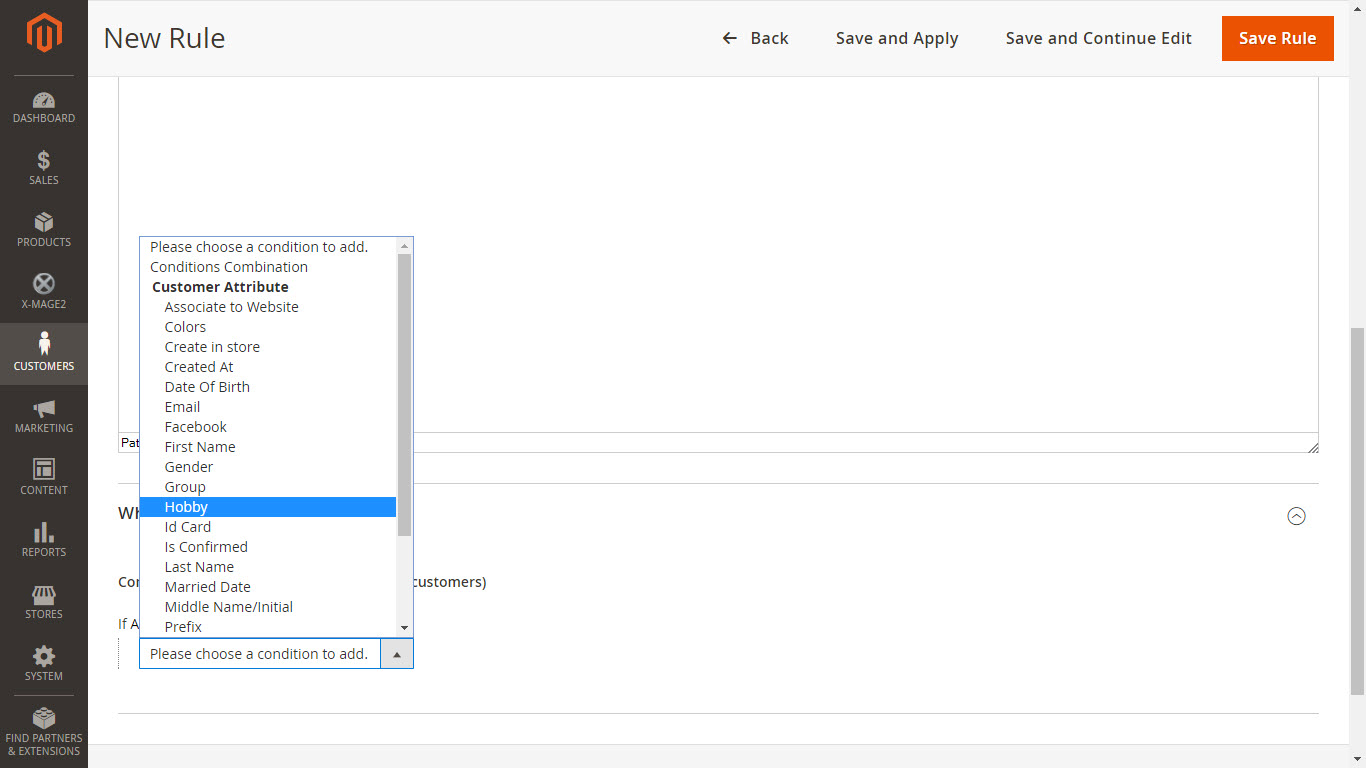Click the page vertical scrollbar thumb
This screenshot has width=1366, height=768.
[1358, 511]
